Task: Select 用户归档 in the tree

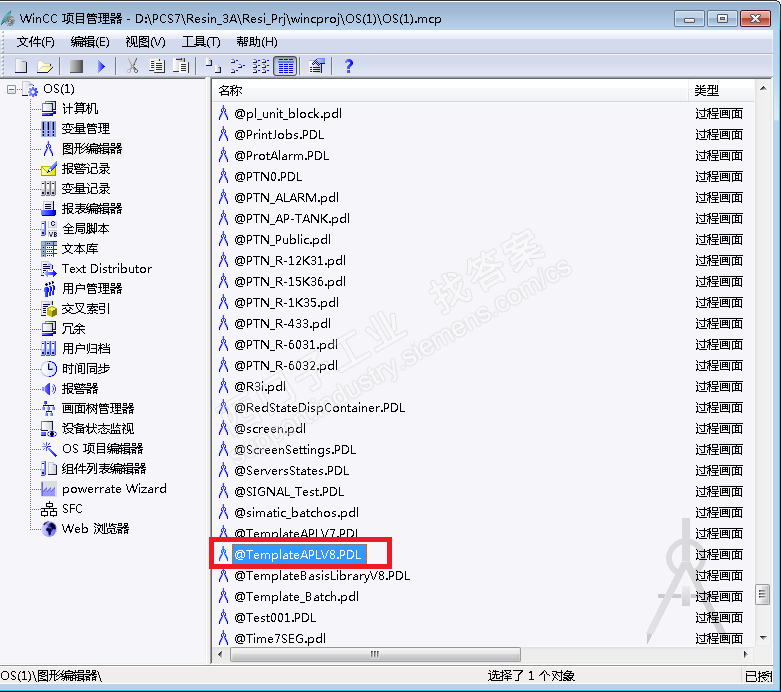Action: click(86, 349)
